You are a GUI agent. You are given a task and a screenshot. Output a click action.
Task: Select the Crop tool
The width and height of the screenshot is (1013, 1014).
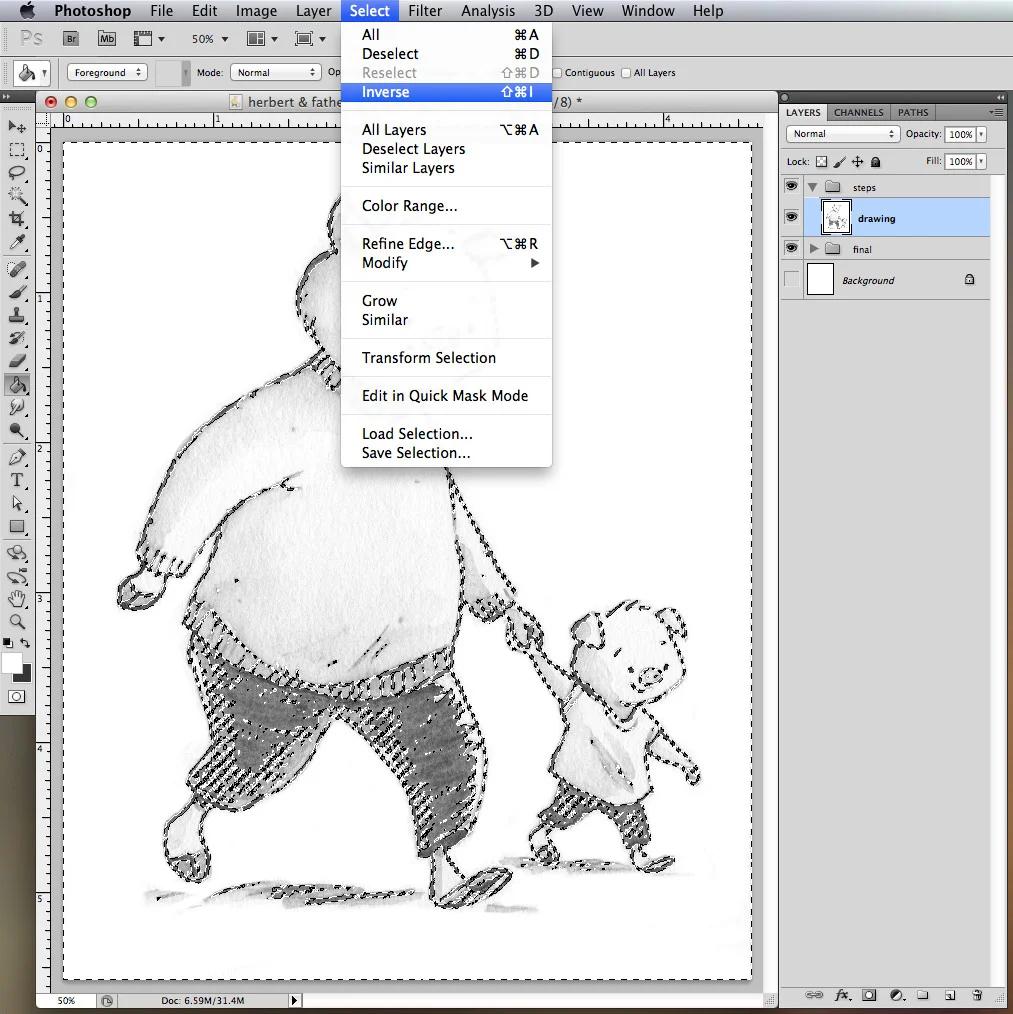click(17, 219)
